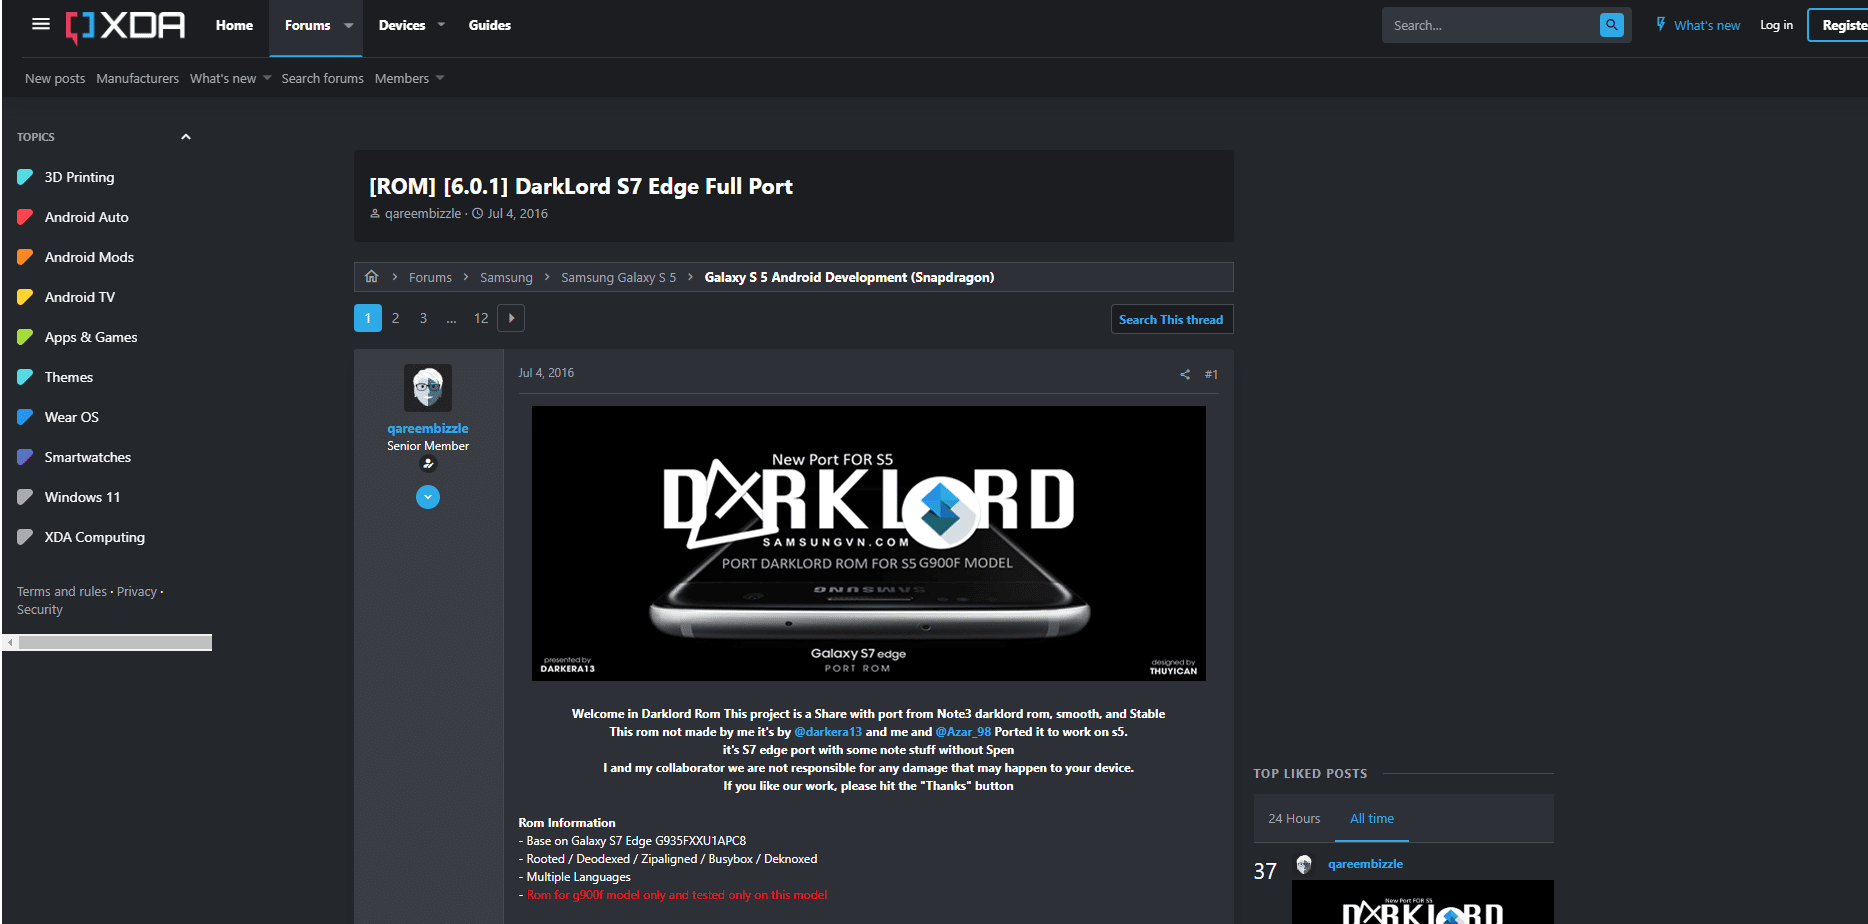Open the DarkLord banner image

coord(868,543)
